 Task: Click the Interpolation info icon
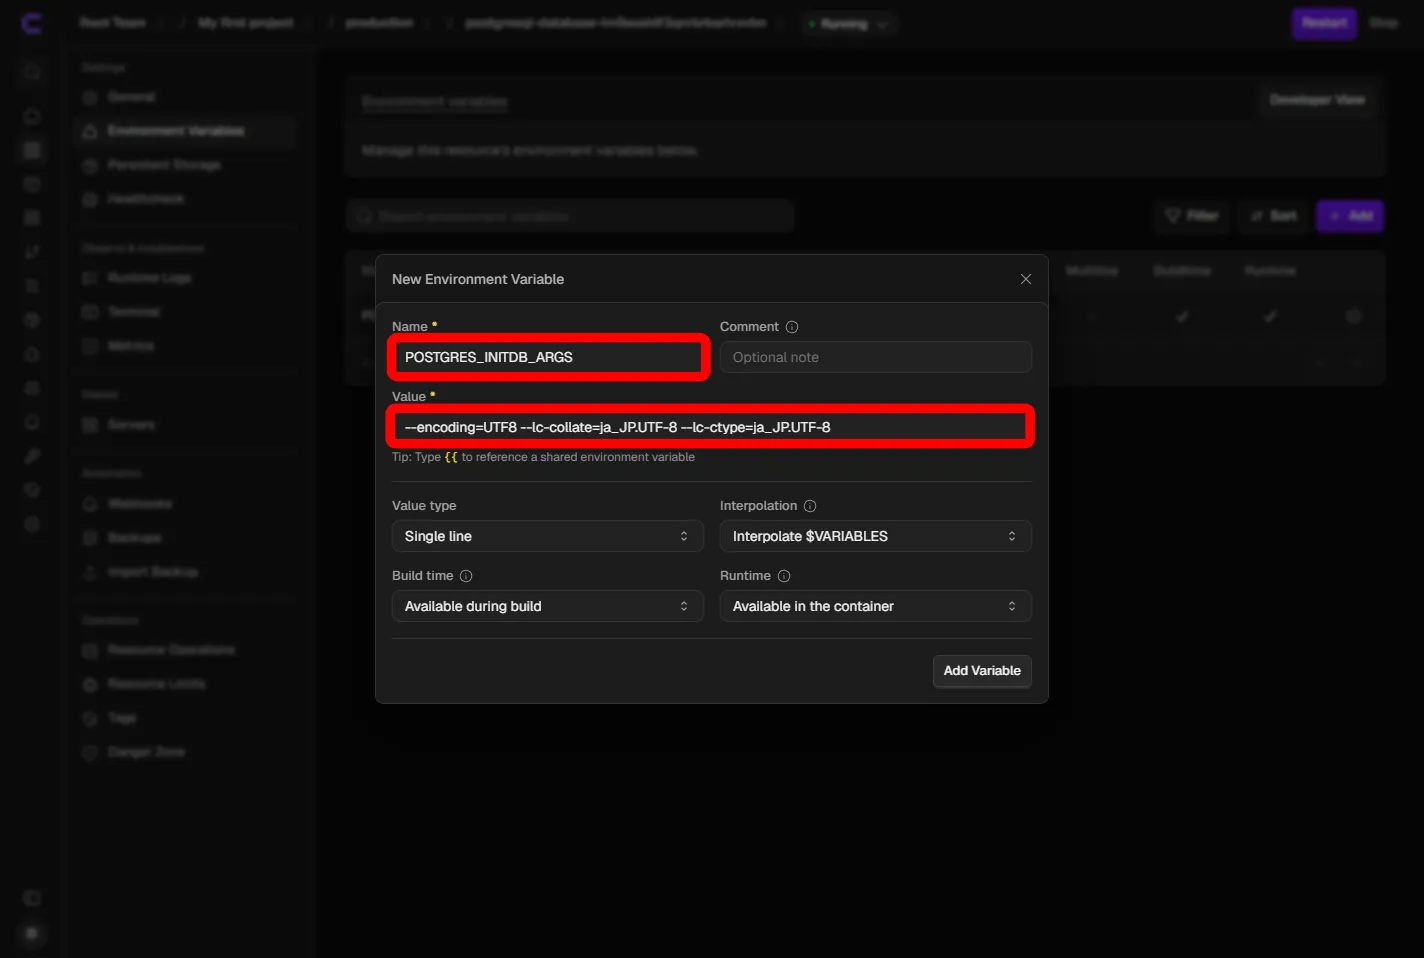coord(810,506)
